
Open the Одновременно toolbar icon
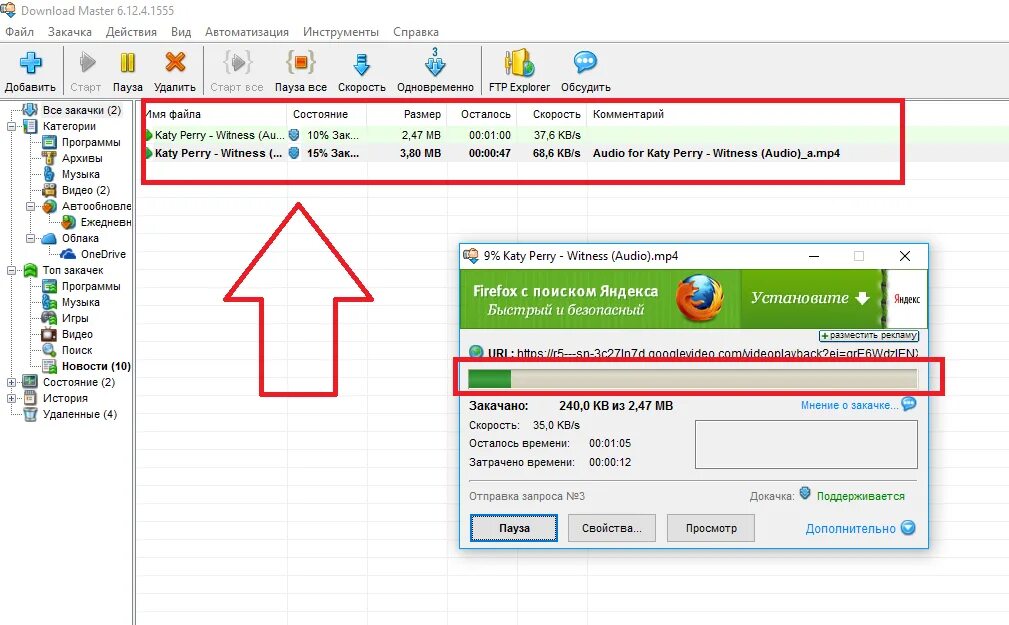coord(435,63)
